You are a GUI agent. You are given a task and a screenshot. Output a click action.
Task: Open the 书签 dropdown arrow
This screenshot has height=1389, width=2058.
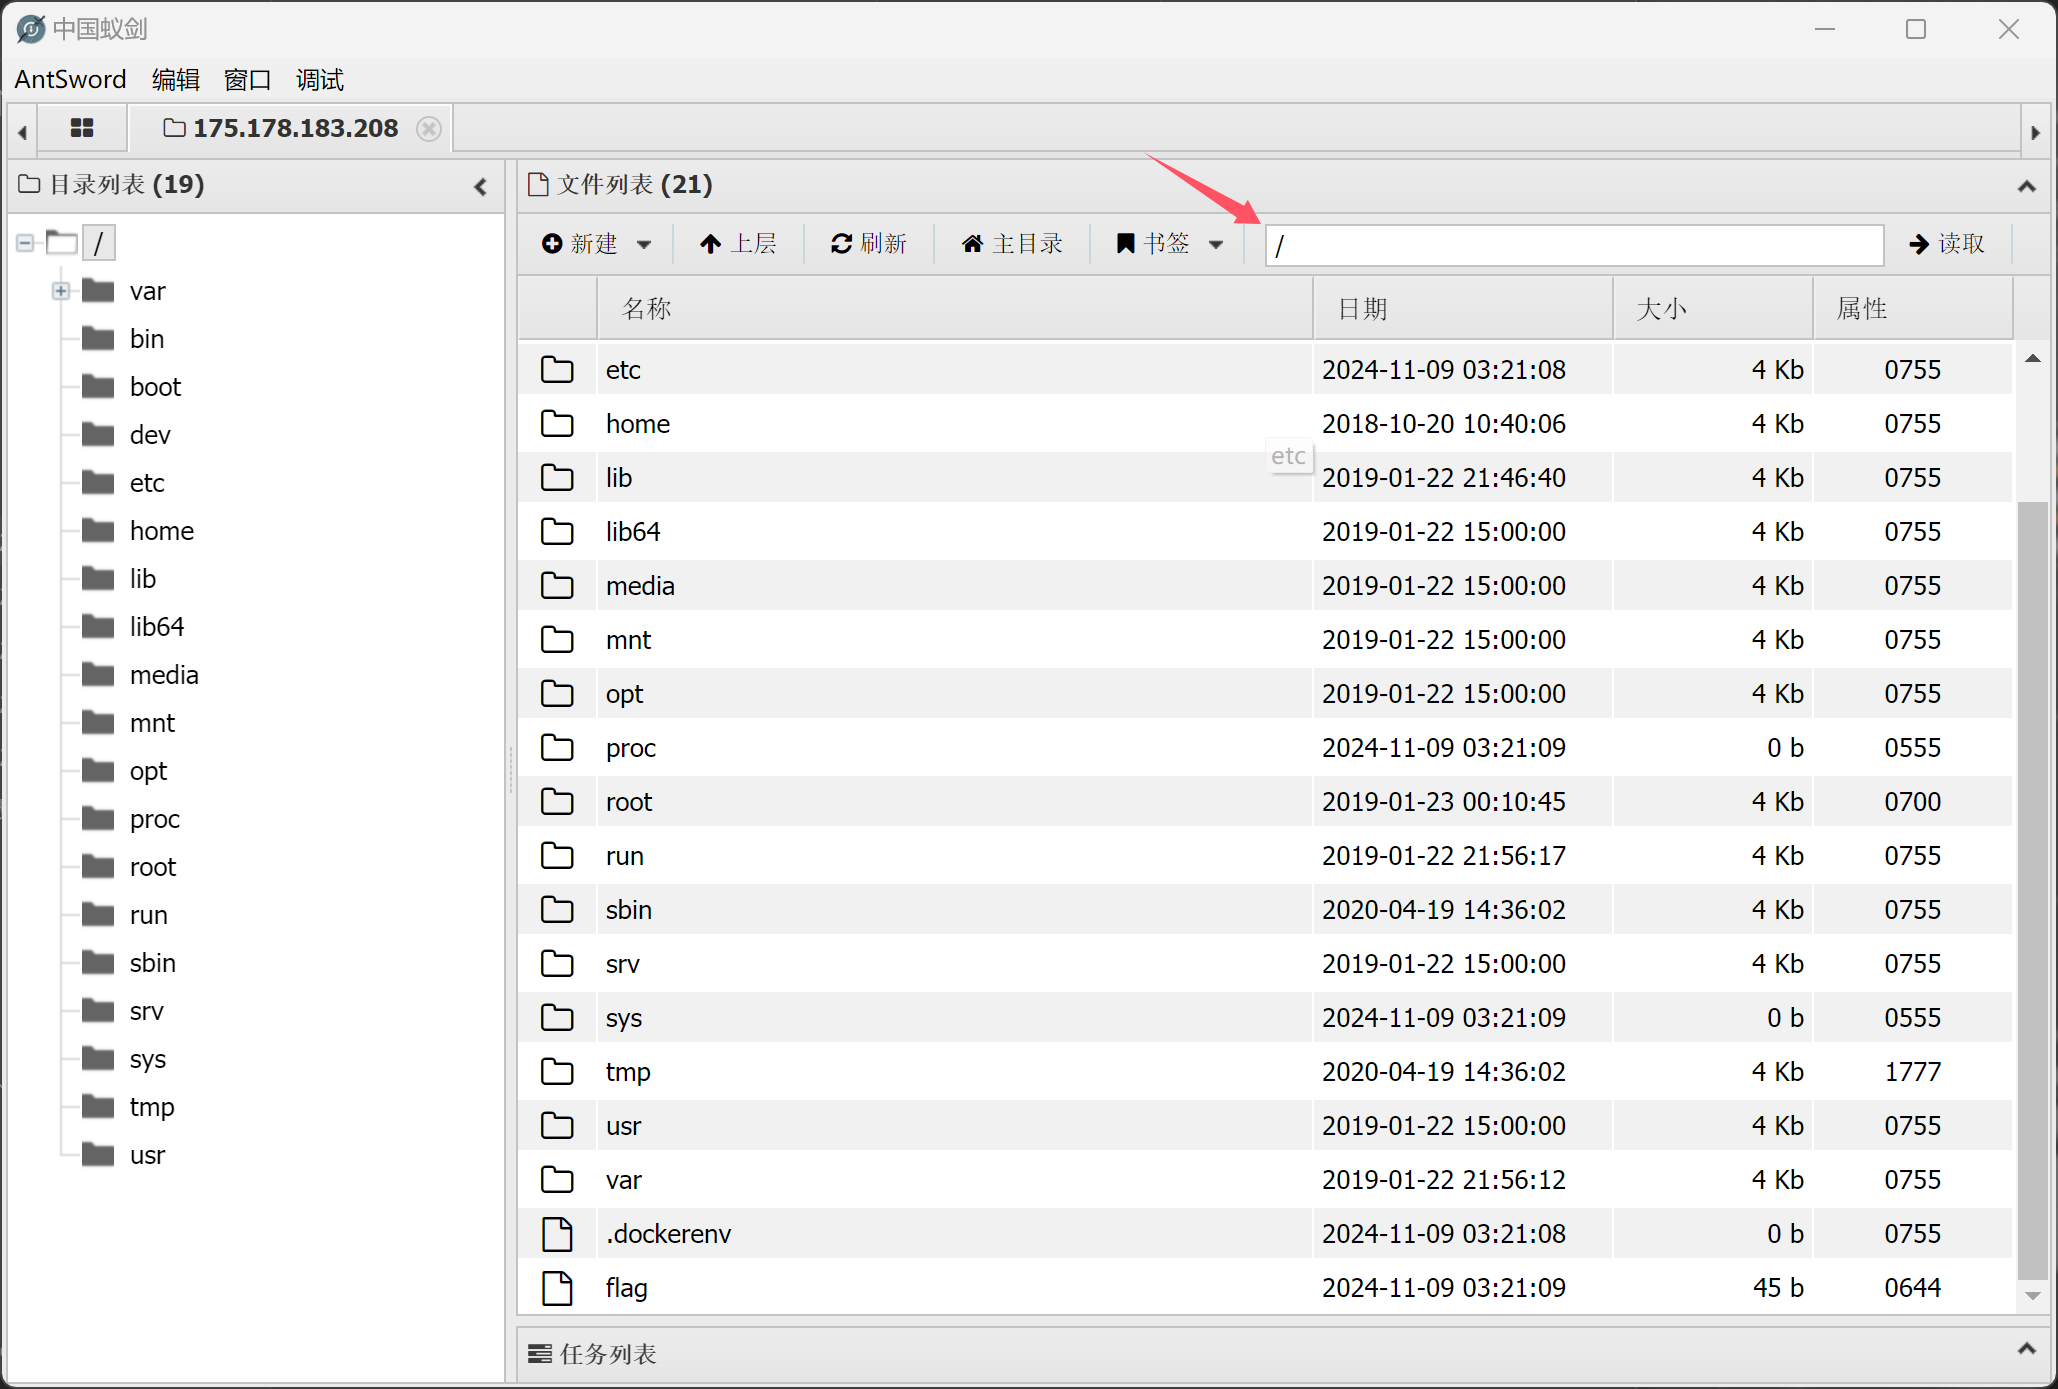[1216, 244]
